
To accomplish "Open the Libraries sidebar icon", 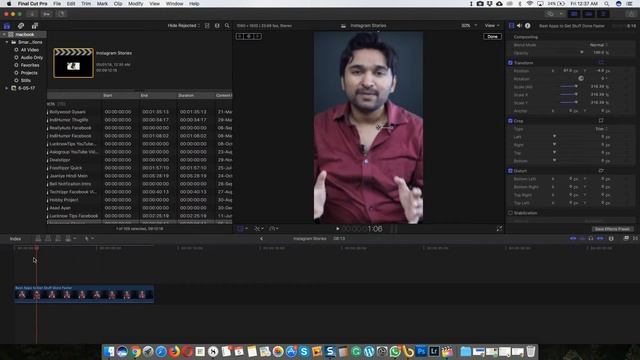I will pyautogui.click(x=7, y=26).
